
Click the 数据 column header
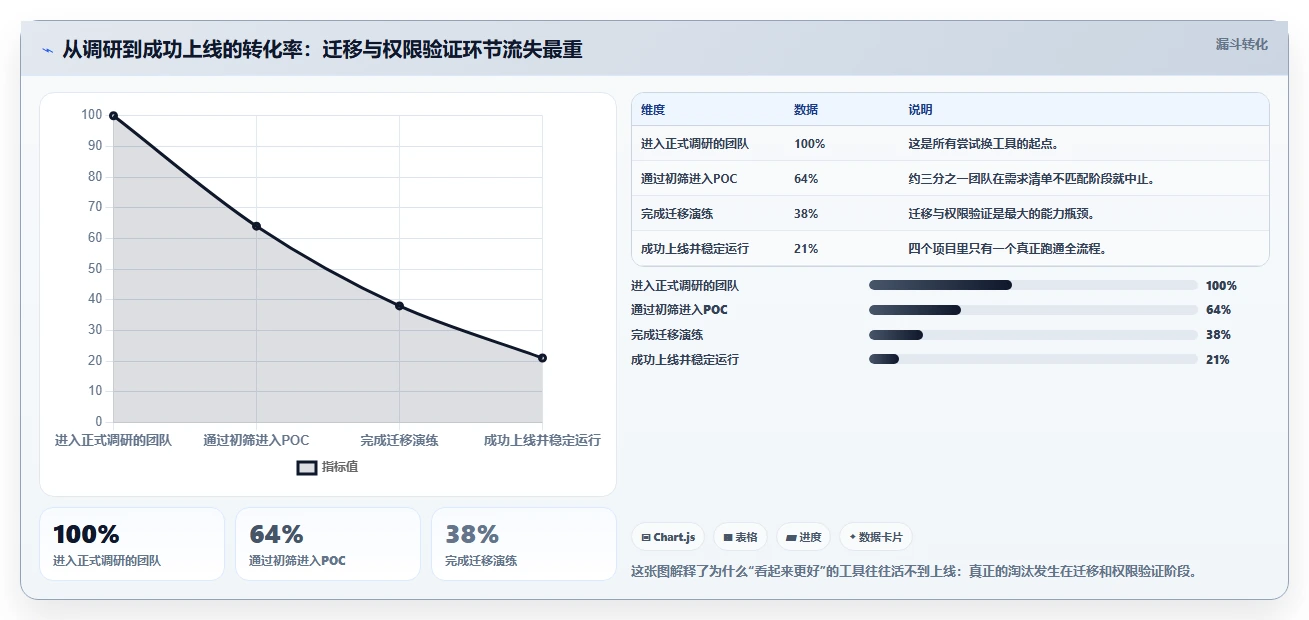pos(806,110)
